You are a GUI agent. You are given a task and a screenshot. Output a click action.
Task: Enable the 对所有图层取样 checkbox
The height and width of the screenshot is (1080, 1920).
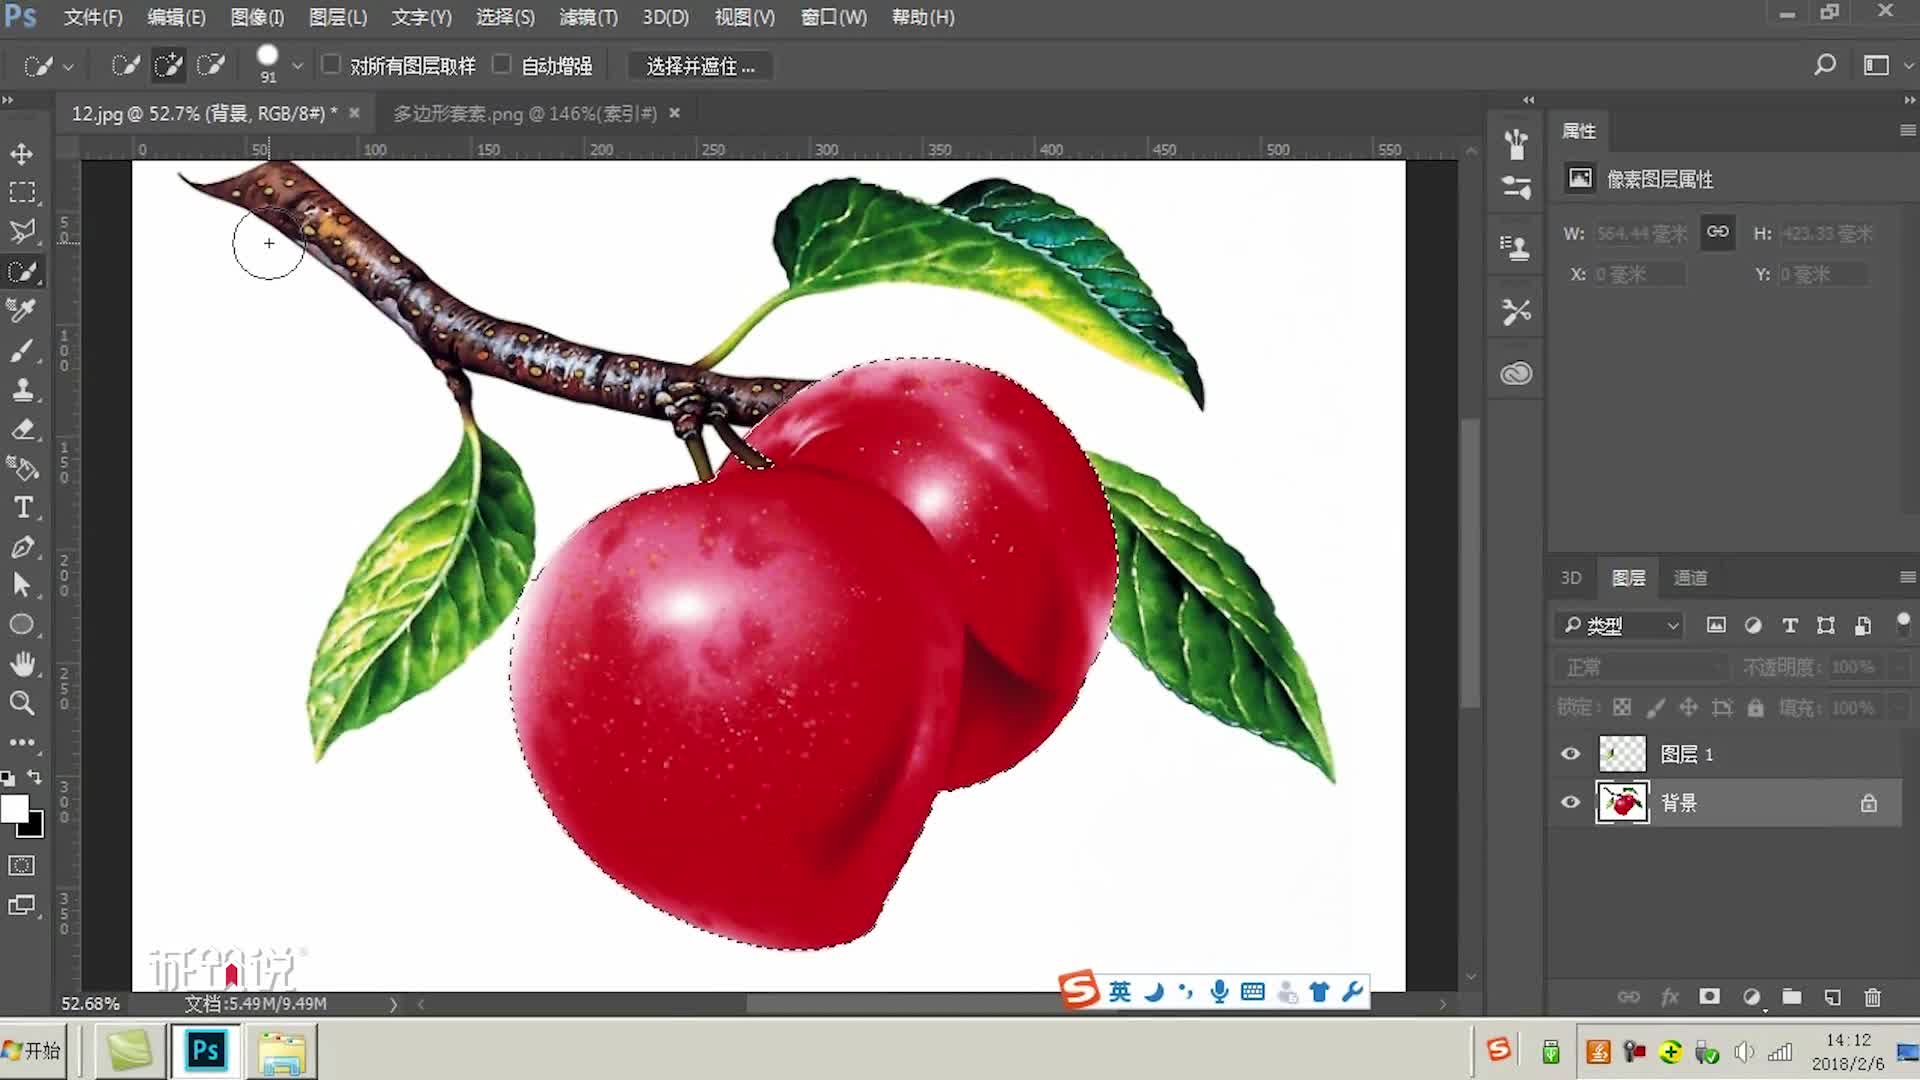click(332, 64)
